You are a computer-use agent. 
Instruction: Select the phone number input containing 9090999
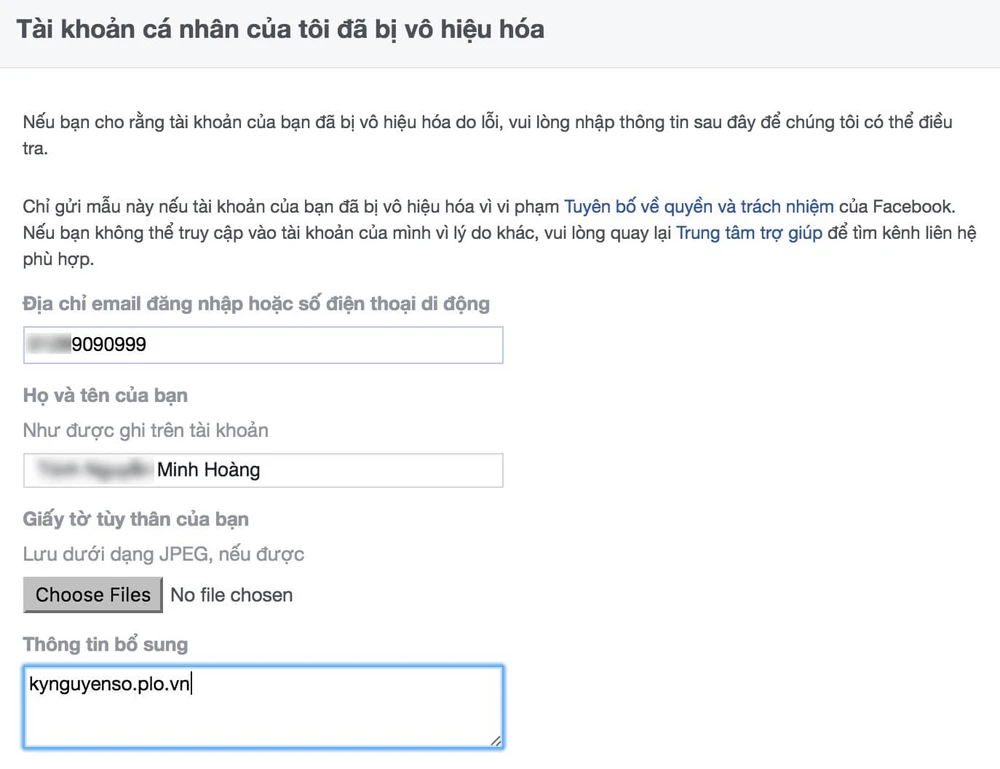point(263,345)
